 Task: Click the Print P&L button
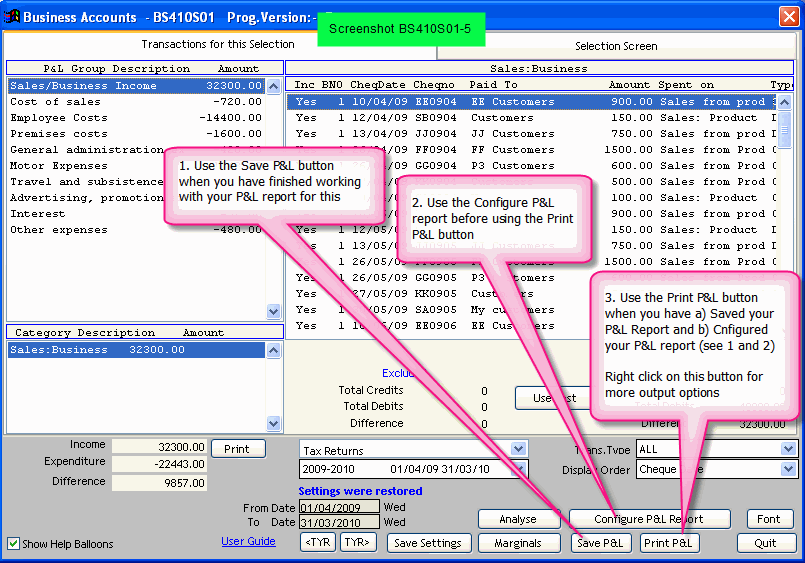pos(669,543)
